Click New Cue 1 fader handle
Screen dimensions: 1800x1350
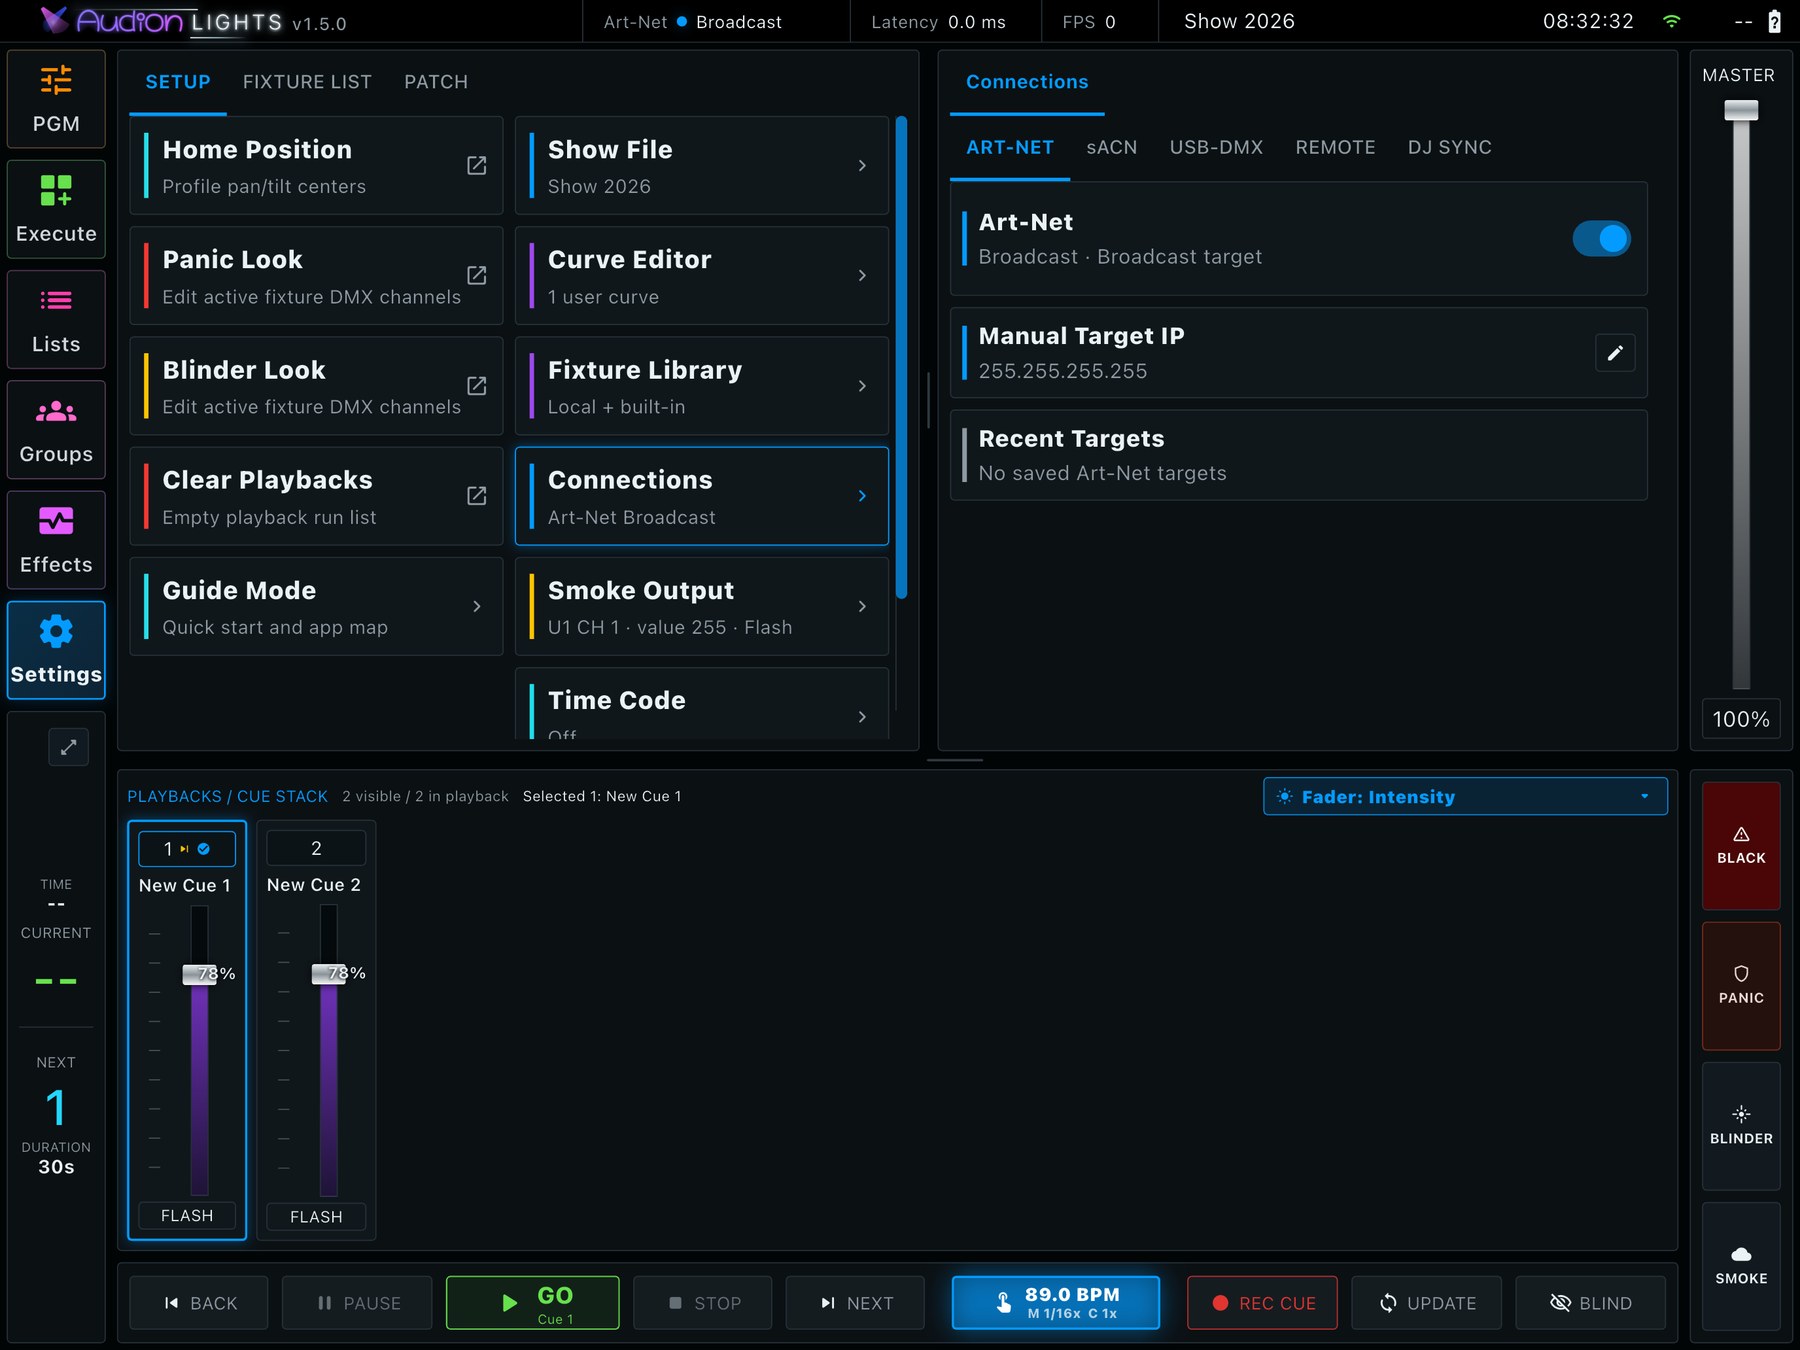click(200, 974)
